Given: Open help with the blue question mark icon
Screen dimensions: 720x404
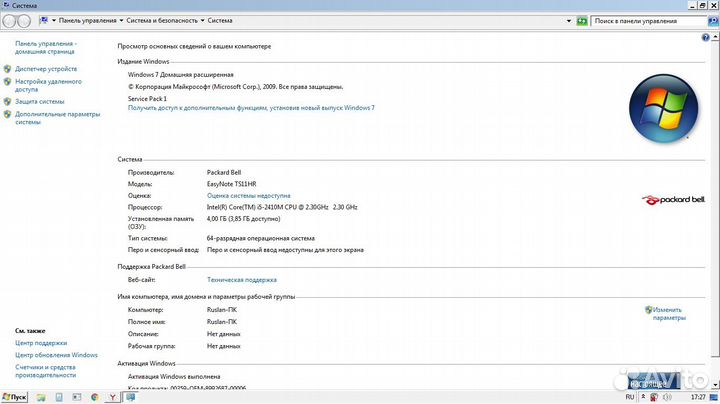Looking at the screenshot, I should coord(705,38).
